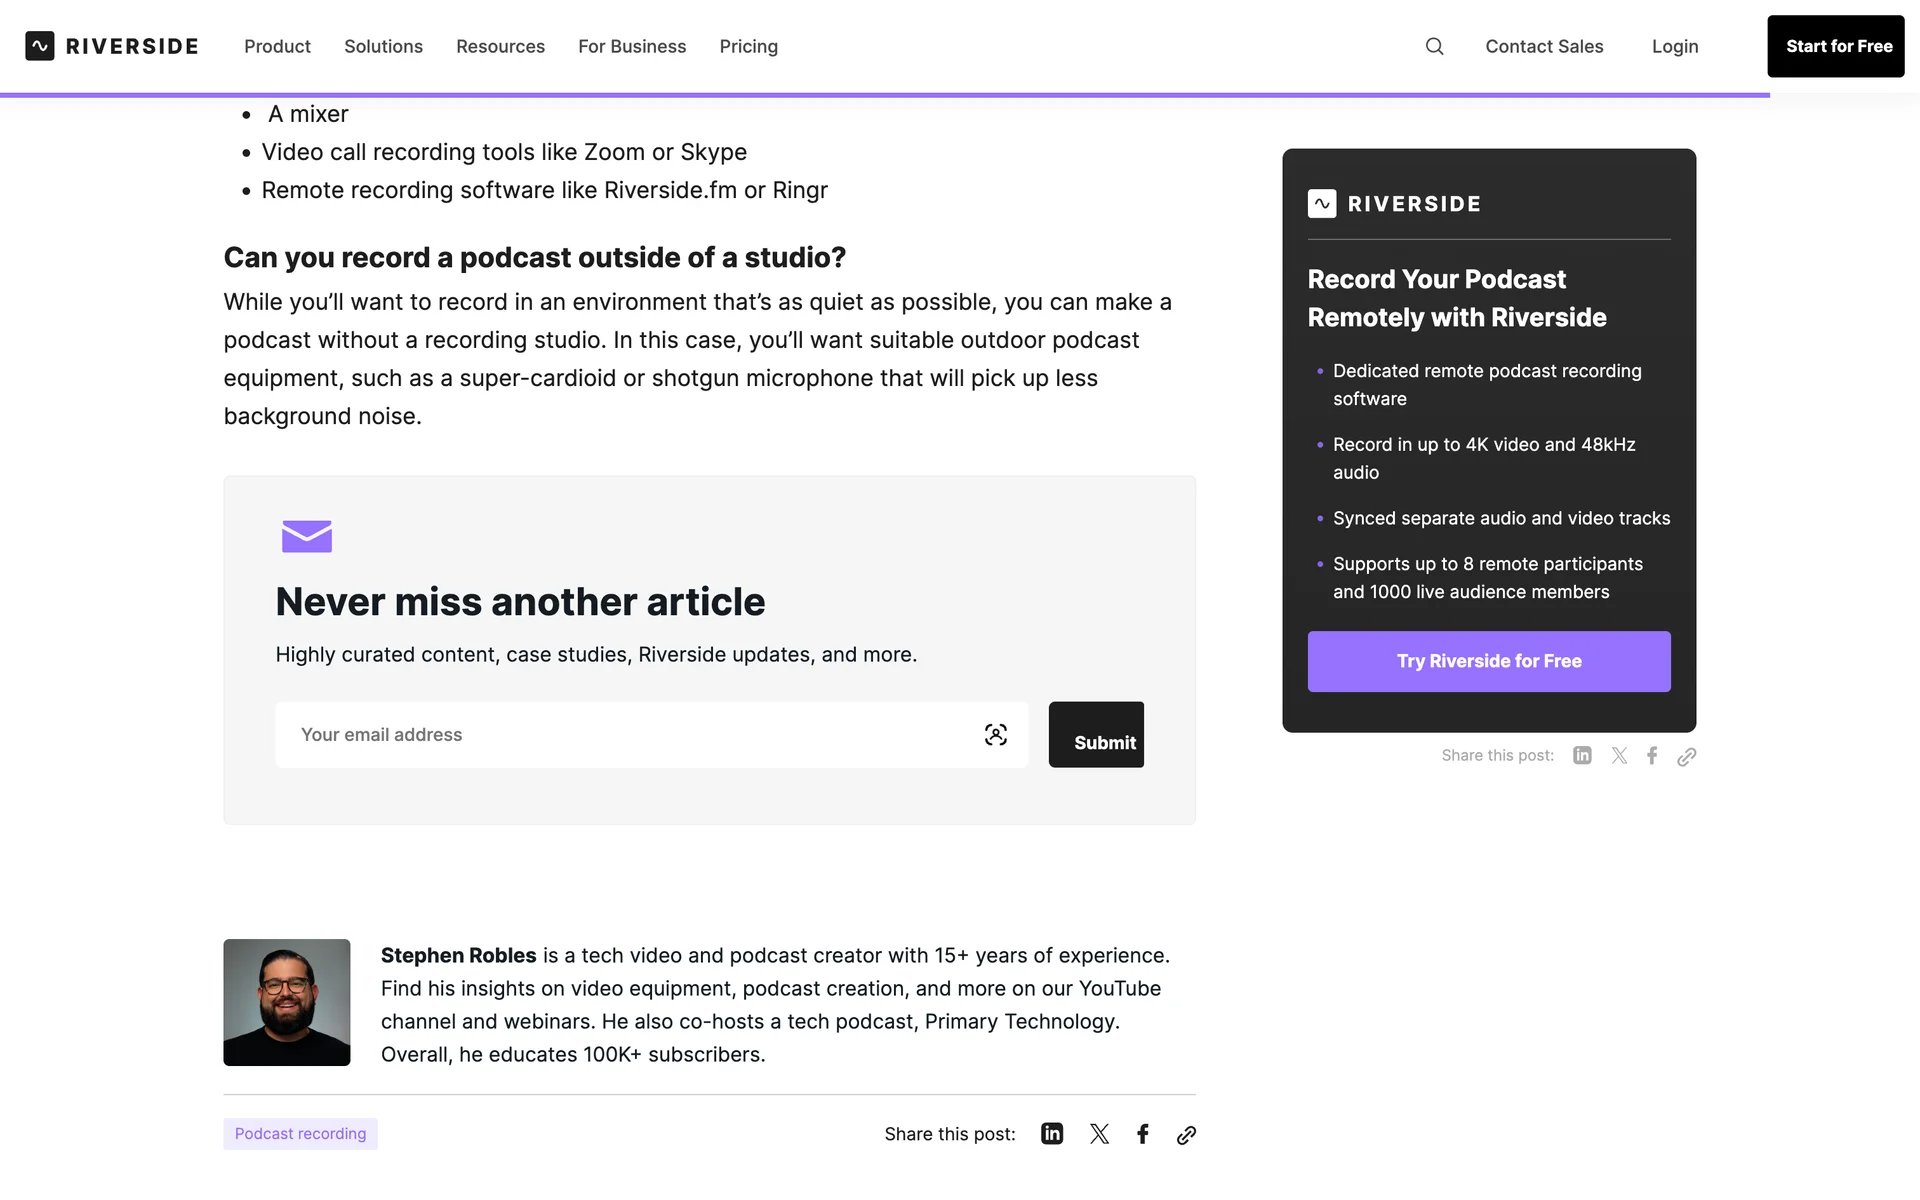Share post on Facebook from bottom bar

pos(1142,1133)
